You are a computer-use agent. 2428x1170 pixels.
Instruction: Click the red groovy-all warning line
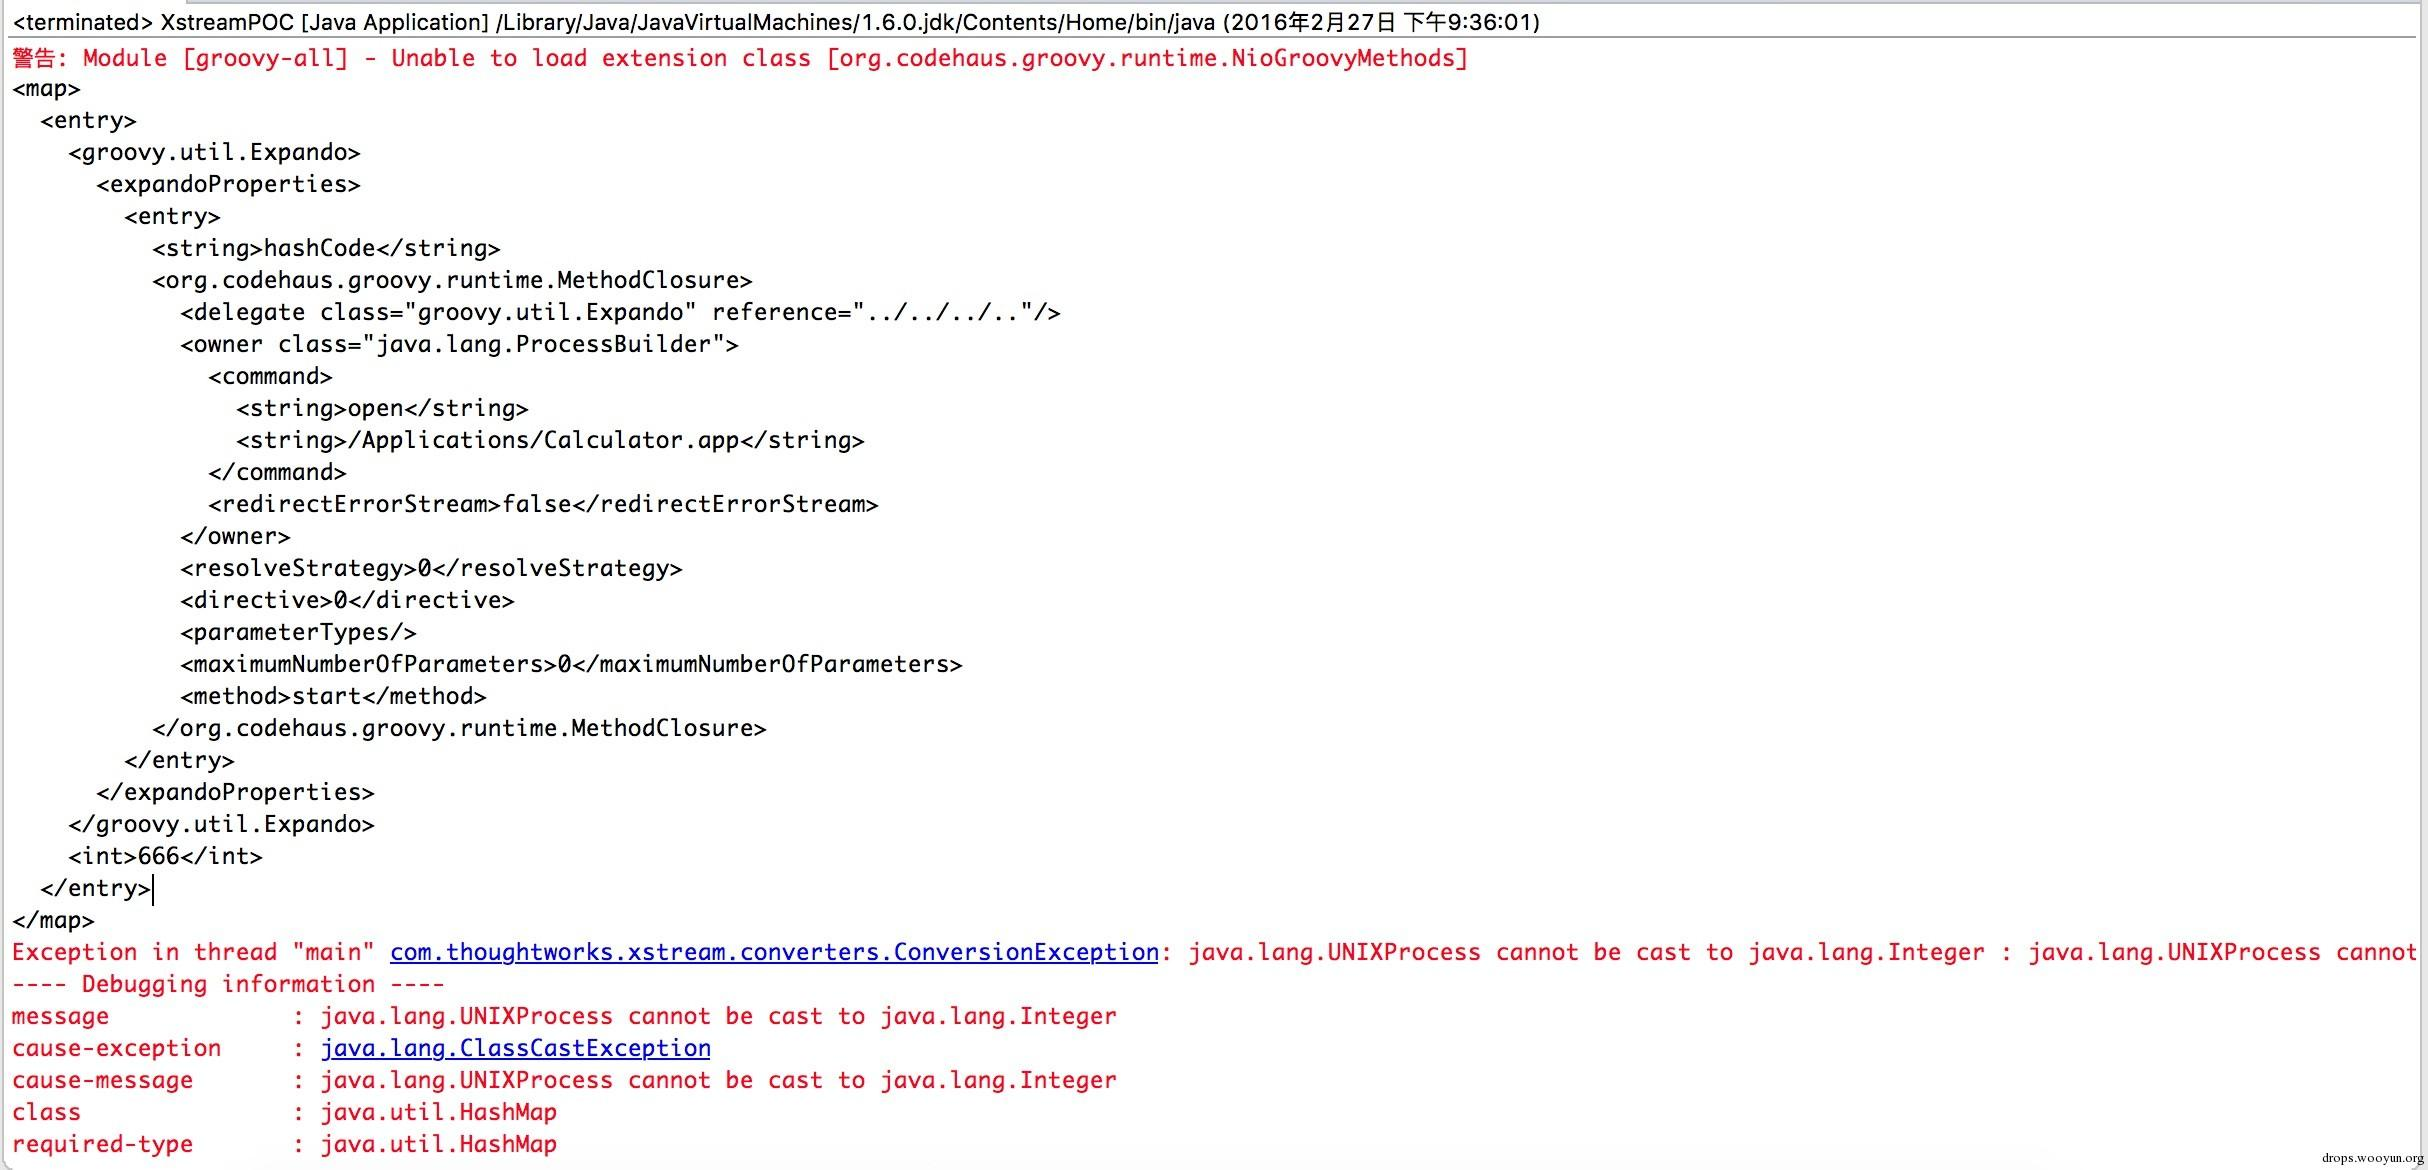coord(740,58)
